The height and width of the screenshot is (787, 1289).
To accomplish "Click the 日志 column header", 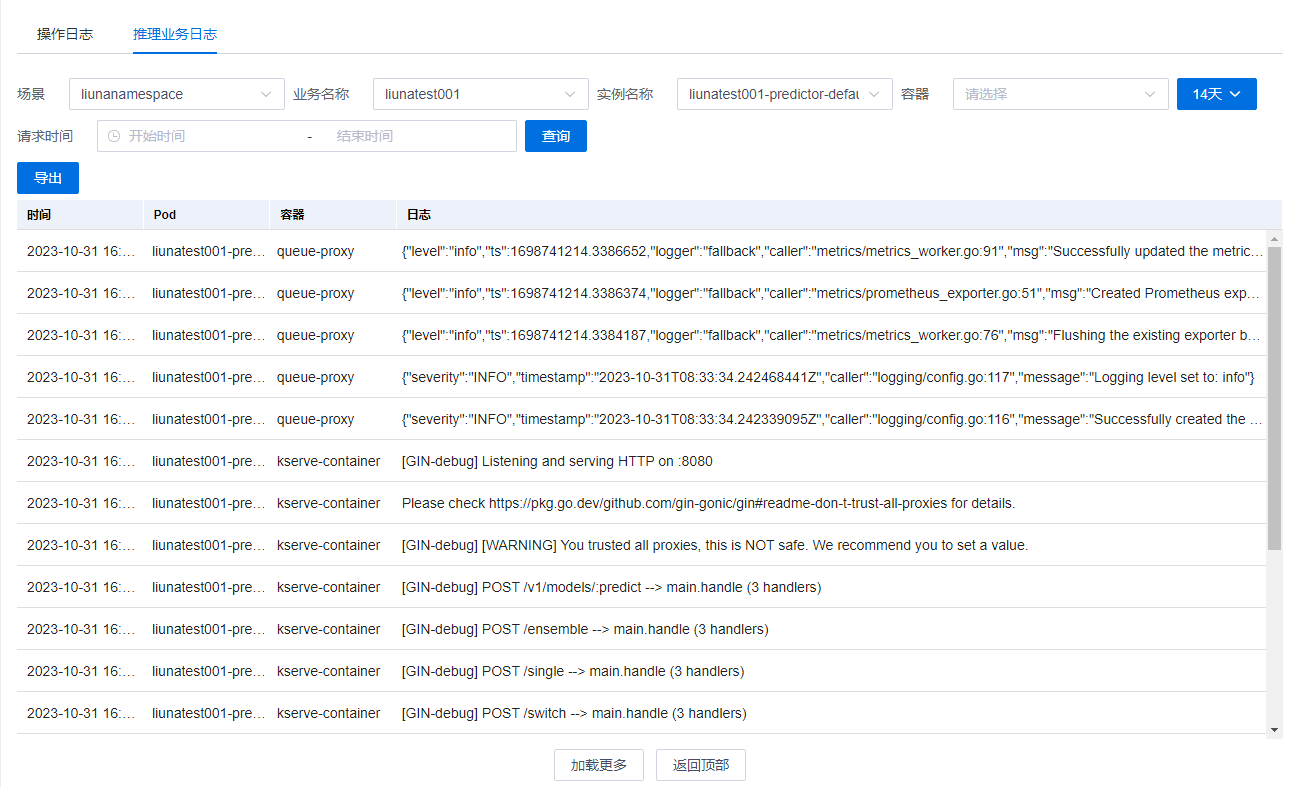I will pyautogui.click(x=418, y=215).
